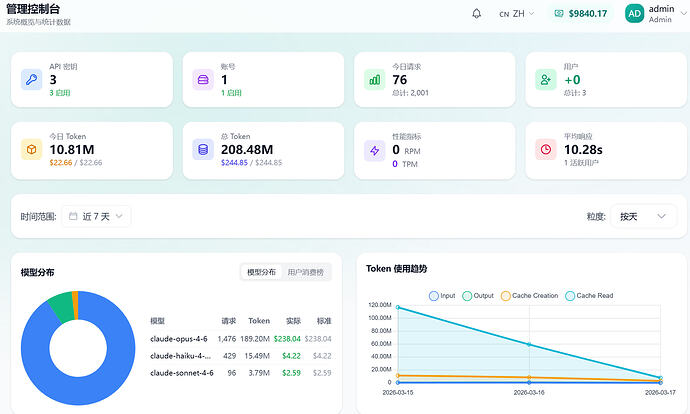Click the lightning performance icon

[x=374, y=151]
